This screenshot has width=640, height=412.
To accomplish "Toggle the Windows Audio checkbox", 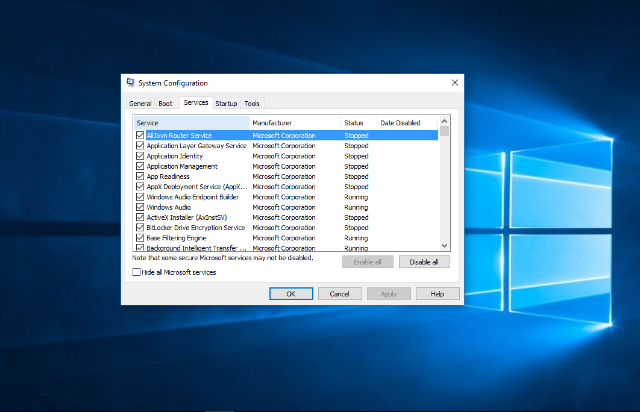I will [140, 207].
